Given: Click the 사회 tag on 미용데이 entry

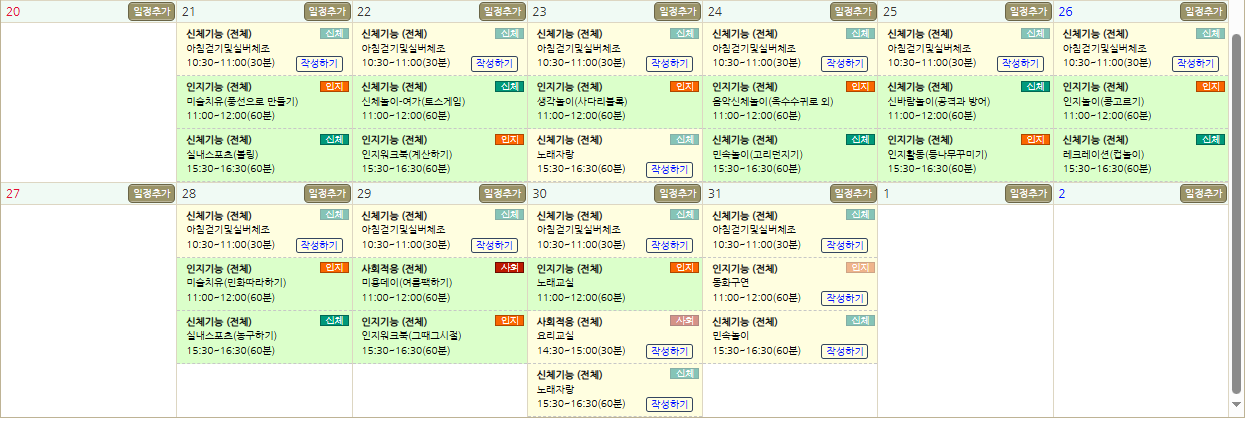Looking at the screenshot, I should pyautogui.click(x=509, y=267).
